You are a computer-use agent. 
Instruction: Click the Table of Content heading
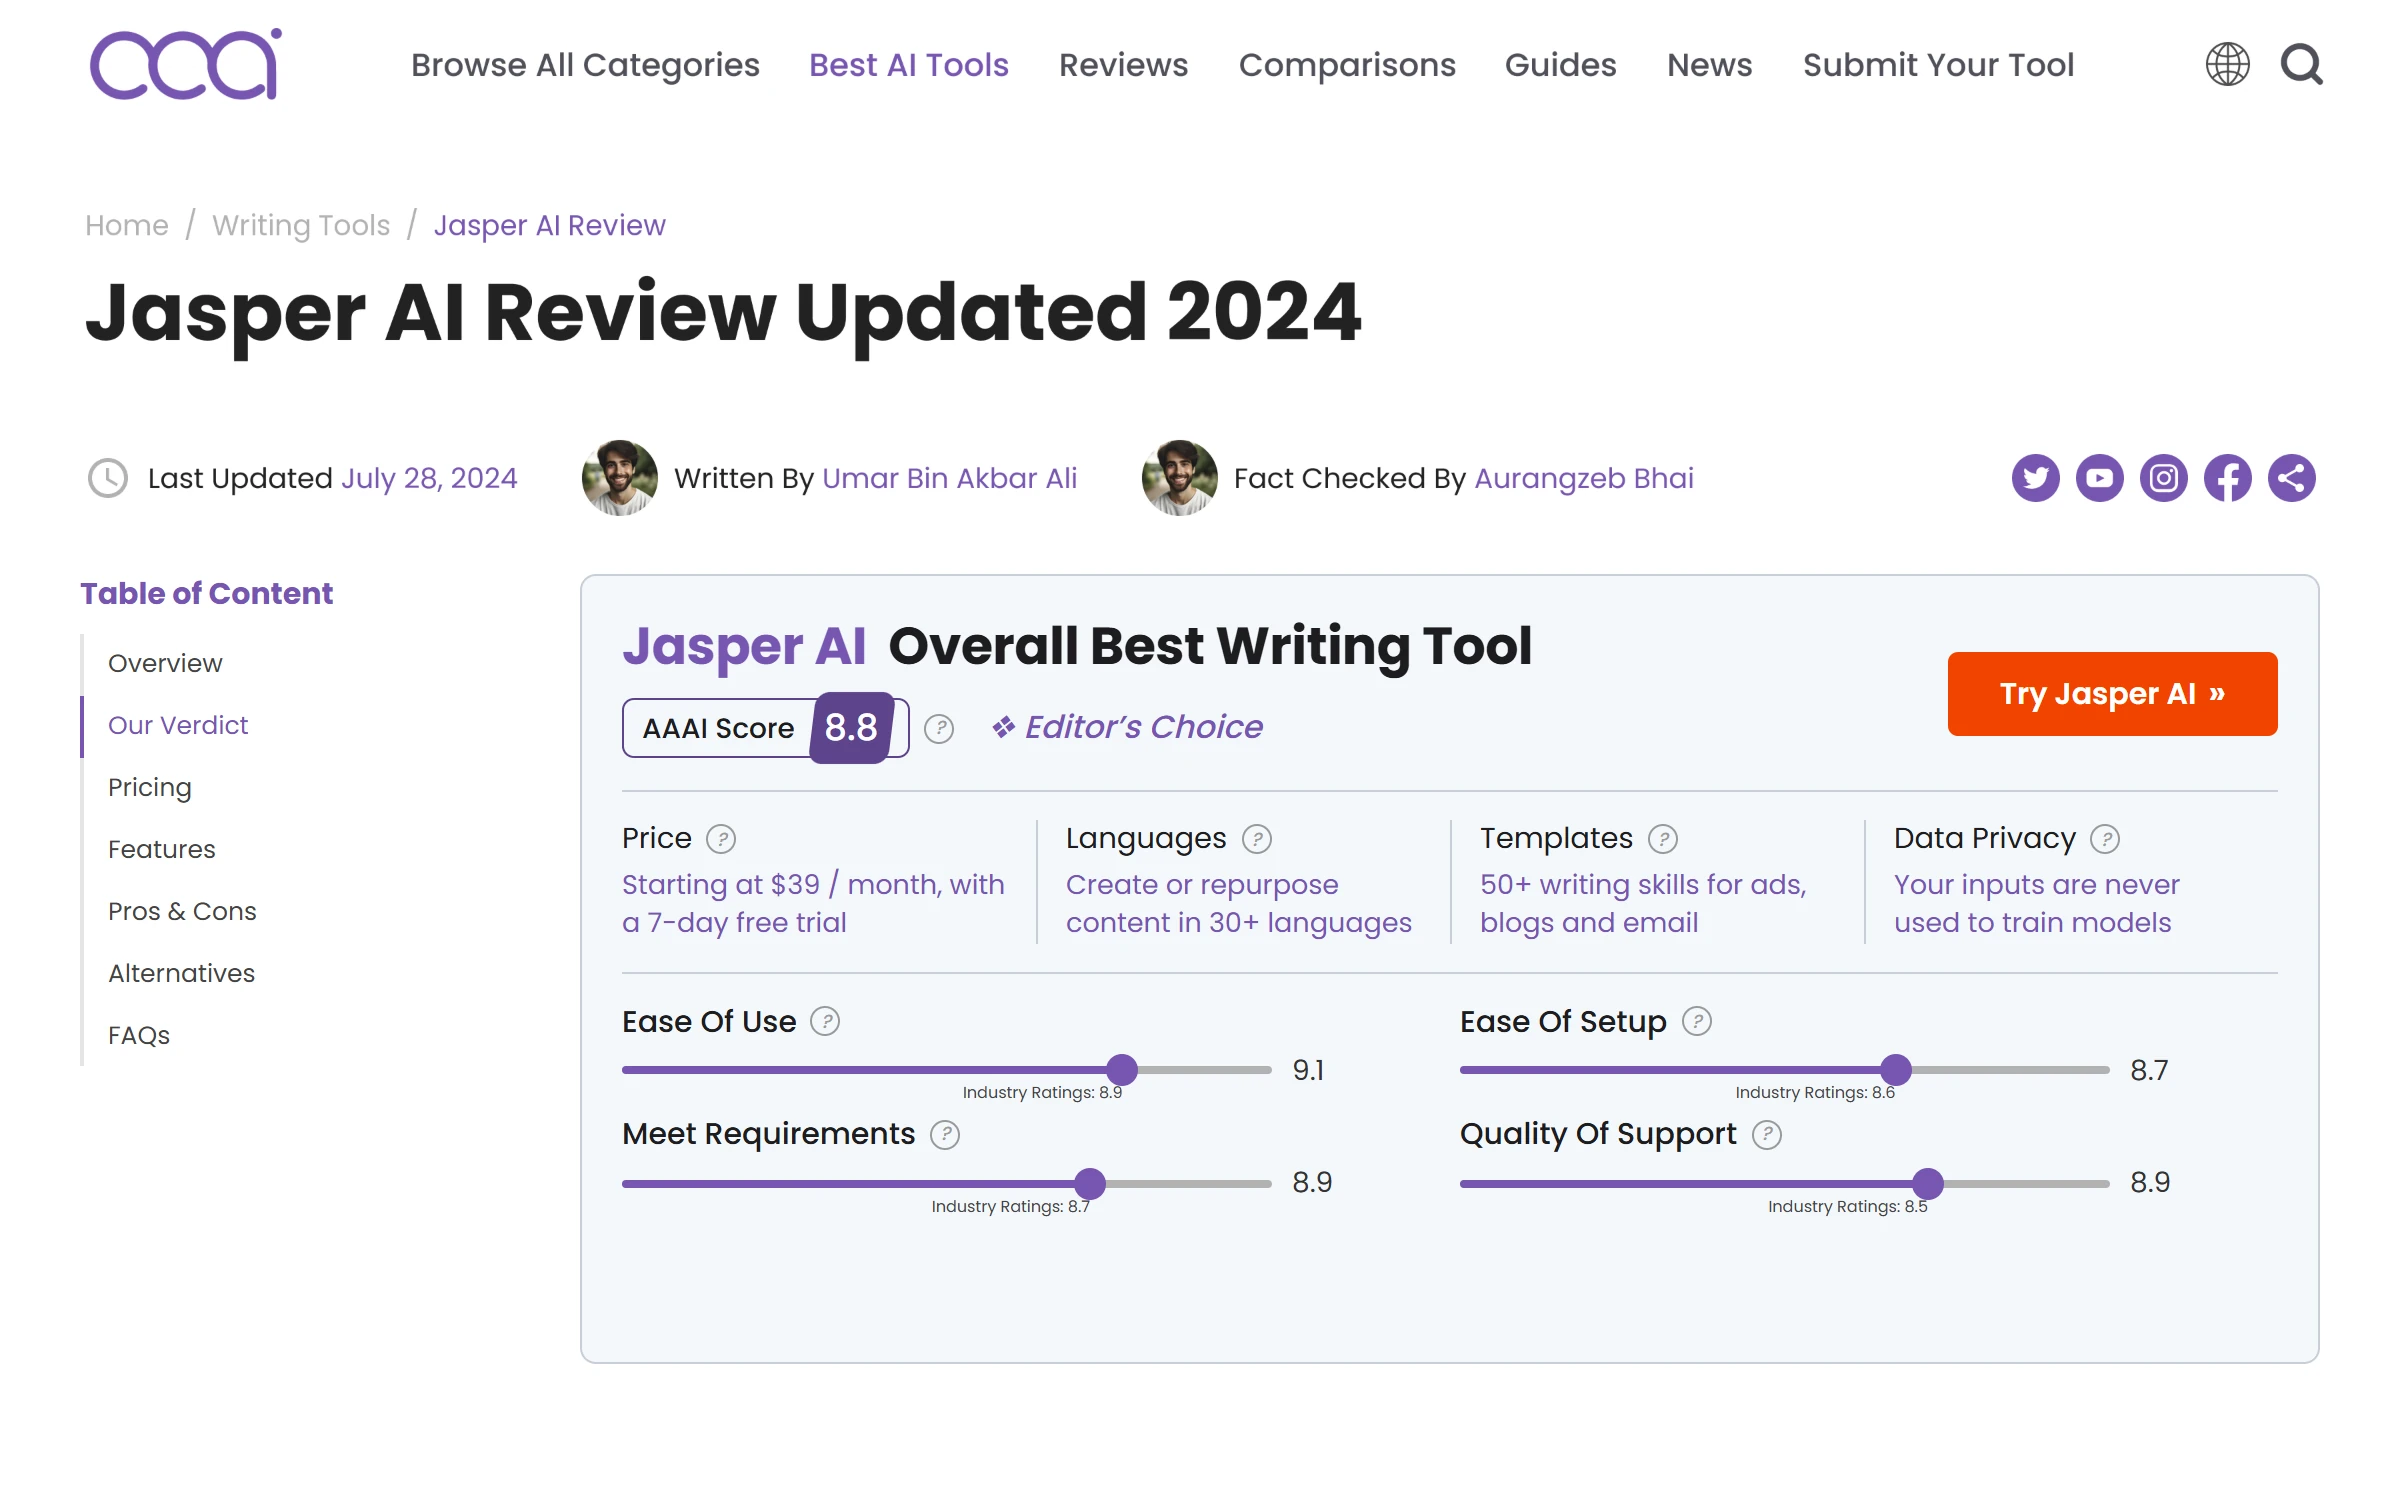pos(206,594)
